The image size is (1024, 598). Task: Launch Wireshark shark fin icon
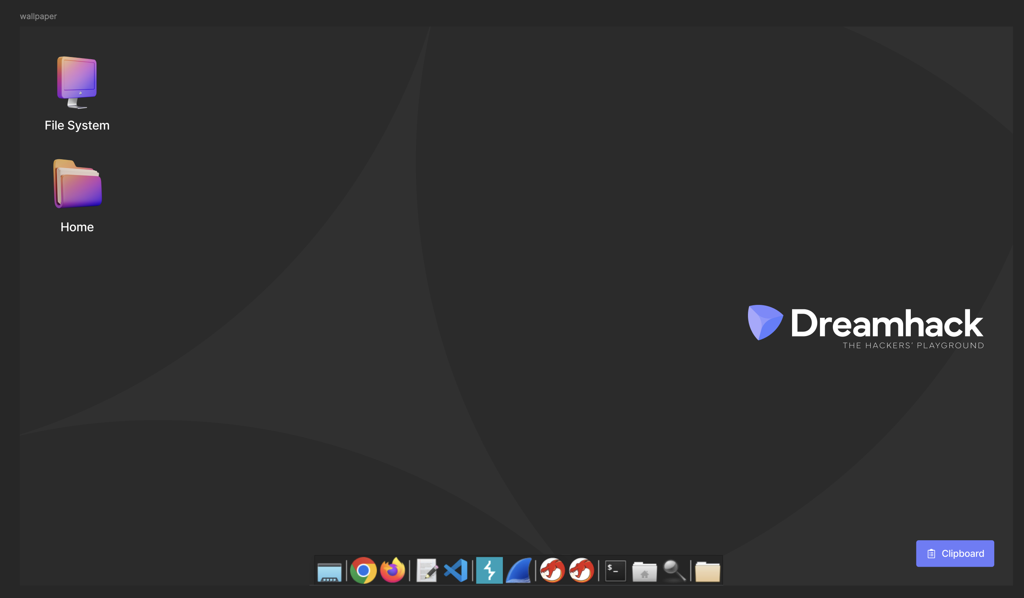coord(519,571)
